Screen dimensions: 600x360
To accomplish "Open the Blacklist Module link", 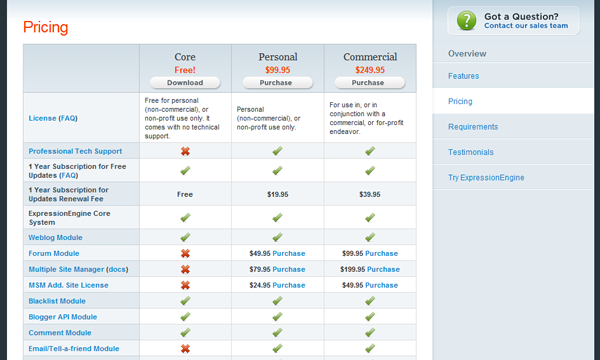I will pos(57,301).
